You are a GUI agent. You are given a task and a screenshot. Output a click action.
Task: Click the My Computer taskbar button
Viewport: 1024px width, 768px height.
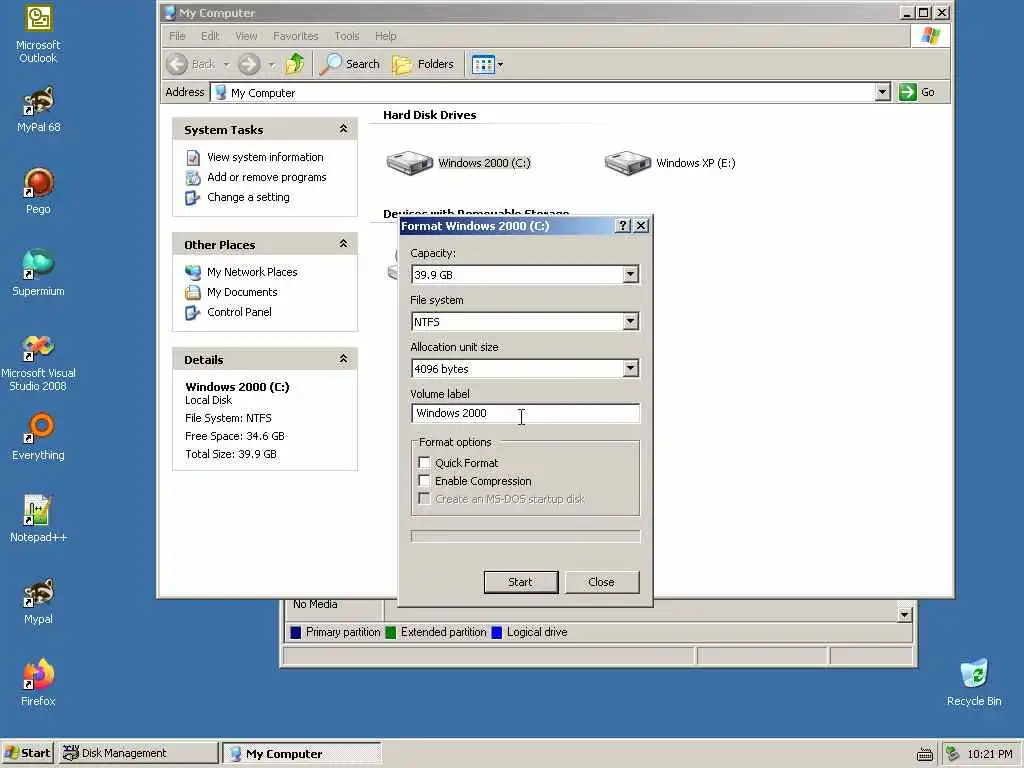coord(302,754)
